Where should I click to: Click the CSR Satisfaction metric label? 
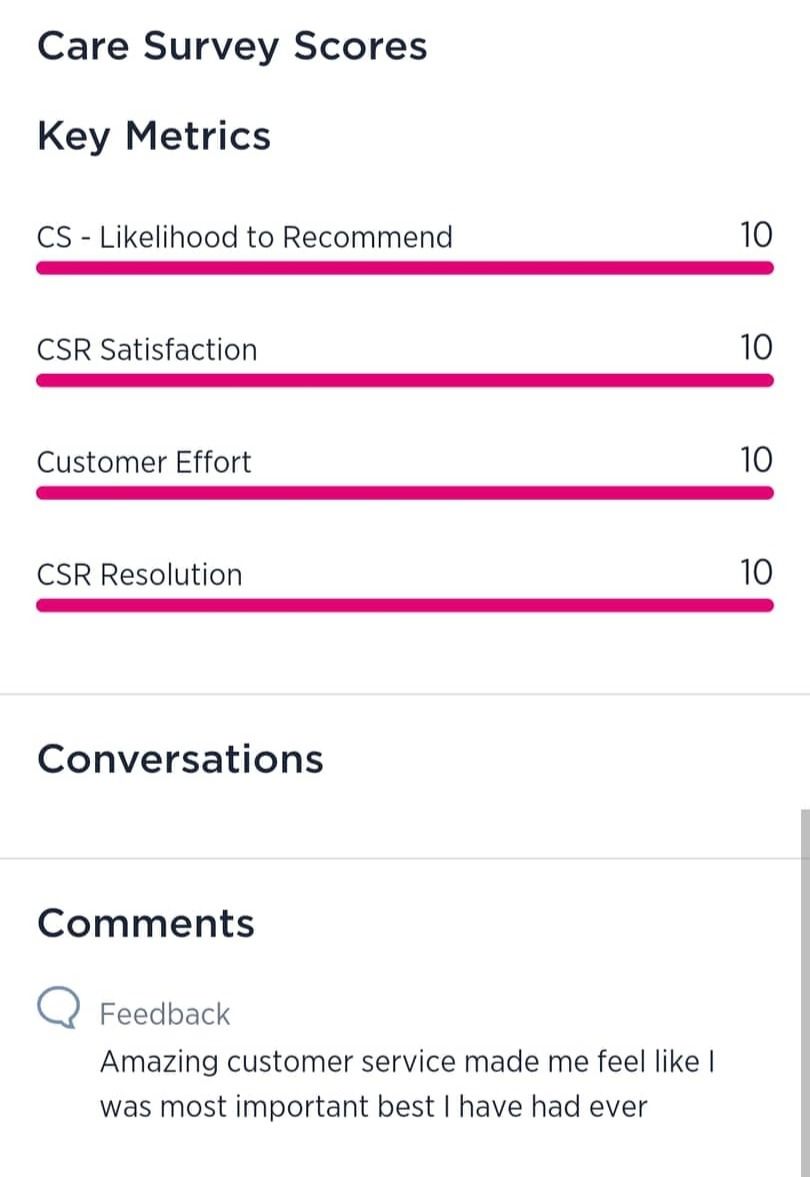pyautogui.click(x=147, y=350)
